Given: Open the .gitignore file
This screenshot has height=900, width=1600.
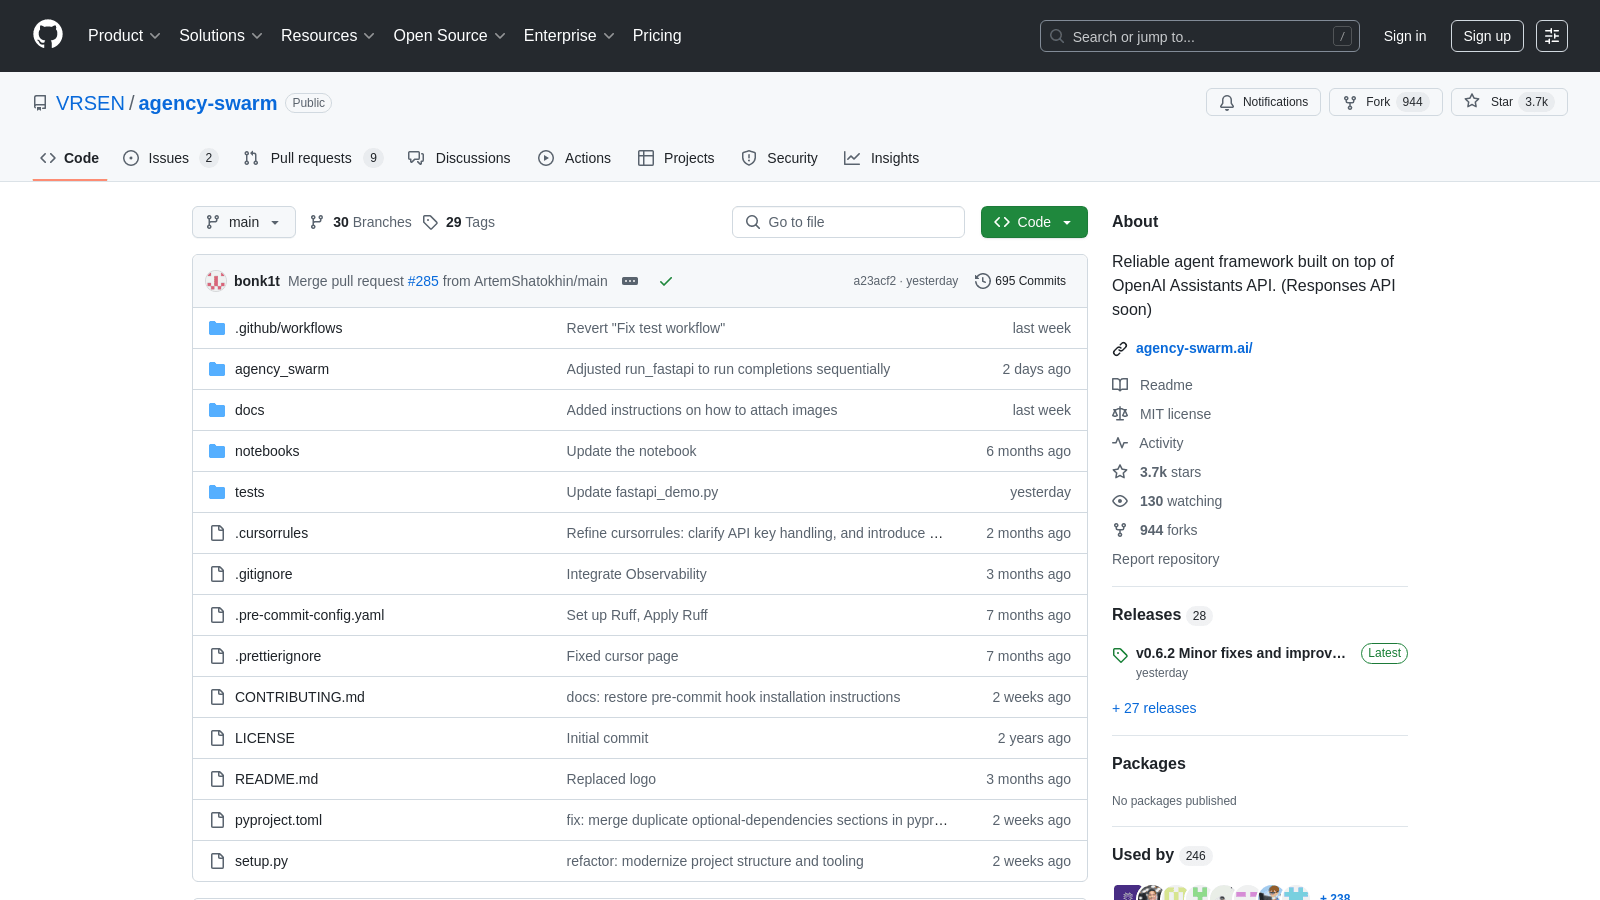Looking at the screenshot, I should [x=264, y=574].
